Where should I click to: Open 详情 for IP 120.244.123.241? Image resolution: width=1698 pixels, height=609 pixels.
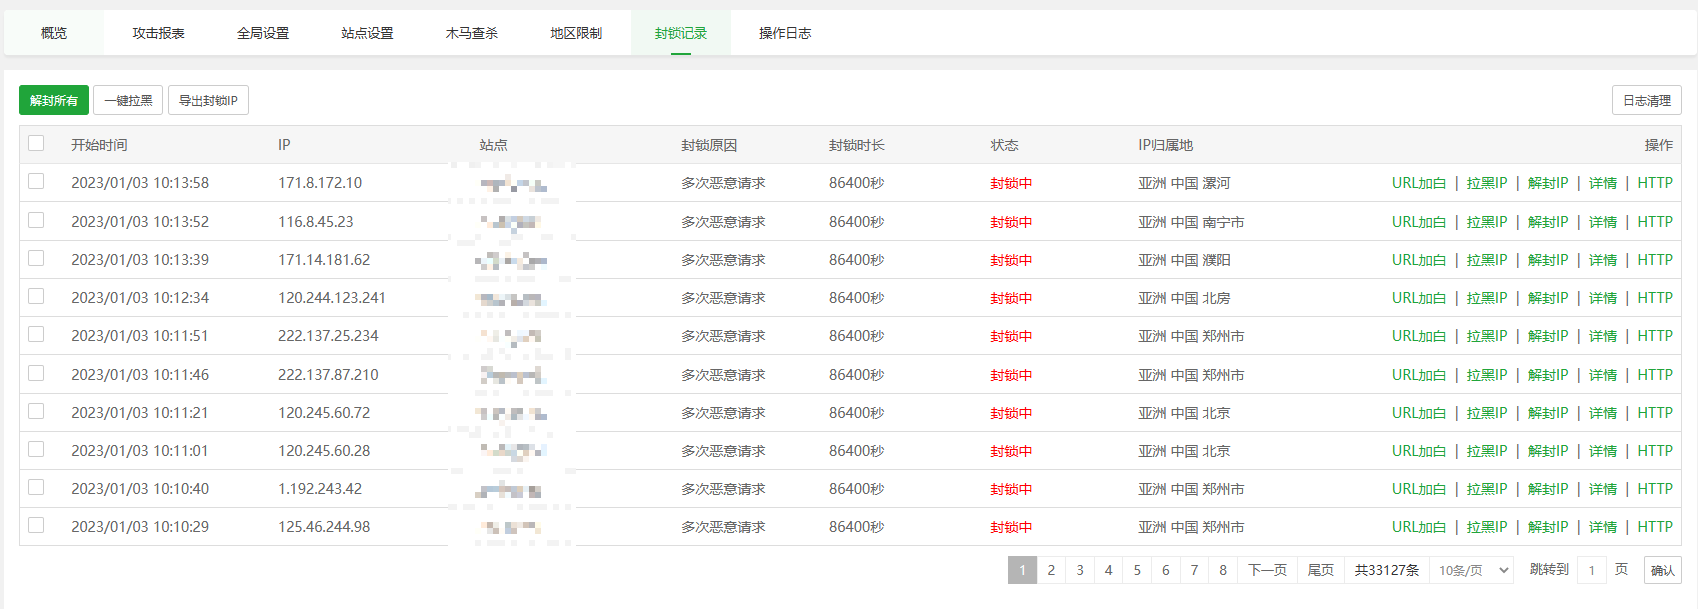click(x=1603, y=298)
